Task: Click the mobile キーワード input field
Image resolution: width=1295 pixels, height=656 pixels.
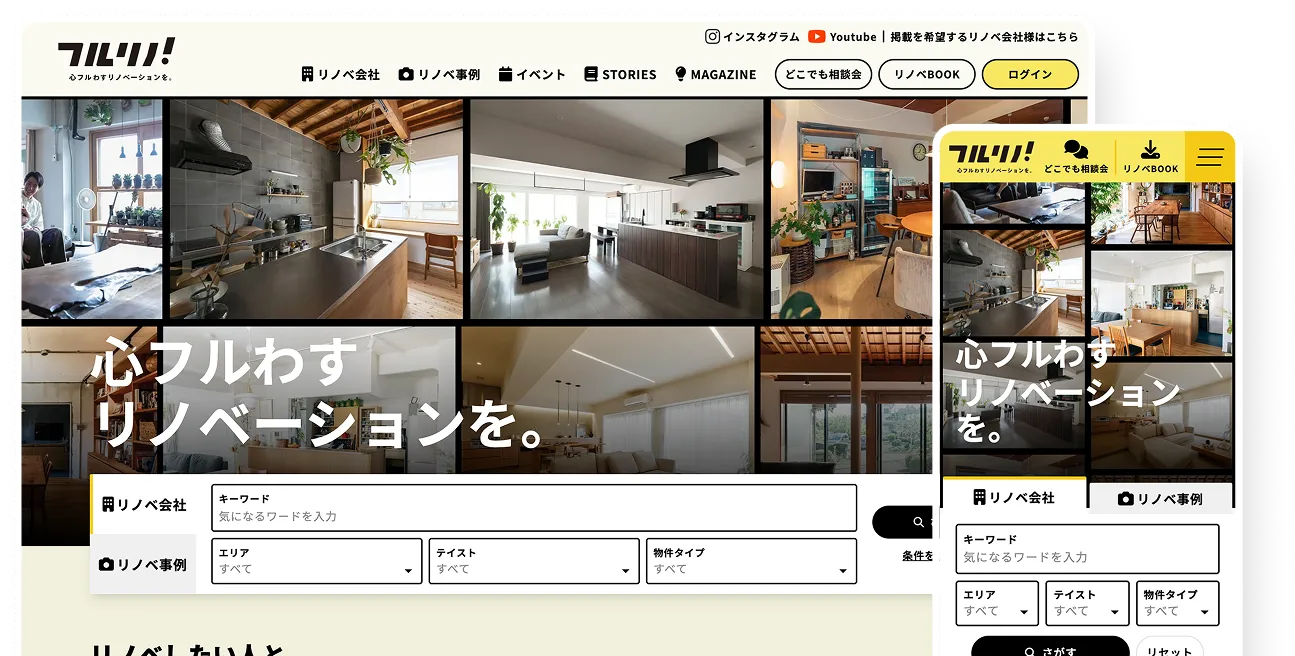Action: (1087, 549)
